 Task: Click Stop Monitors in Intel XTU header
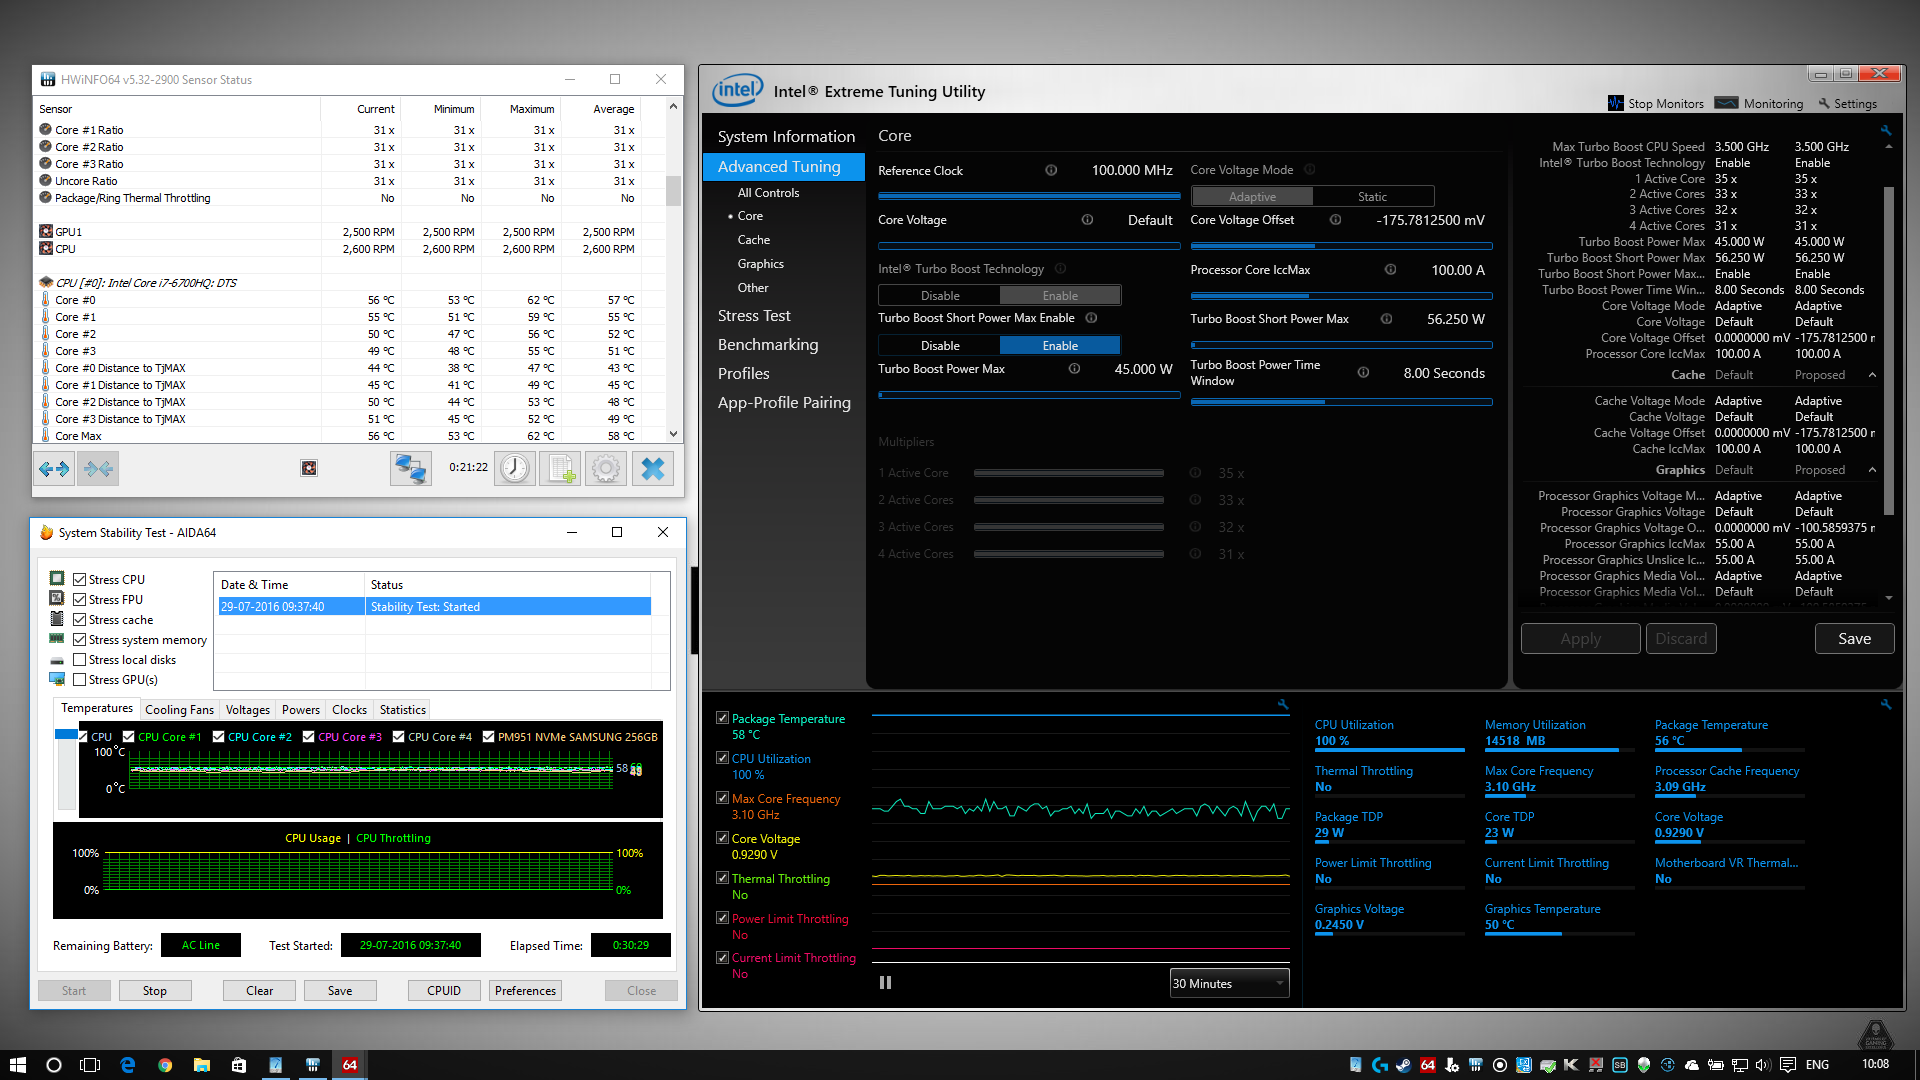pos(1656,103)
